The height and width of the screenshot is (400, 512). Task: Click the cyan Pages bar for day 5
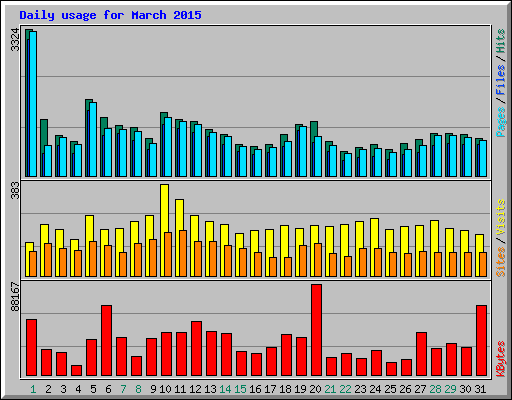(93, 139)
